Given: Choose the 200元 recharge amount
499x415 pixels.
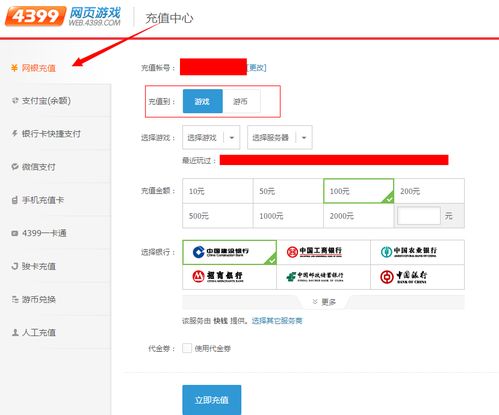Looking at the screenshot, I should coord(429,191).
